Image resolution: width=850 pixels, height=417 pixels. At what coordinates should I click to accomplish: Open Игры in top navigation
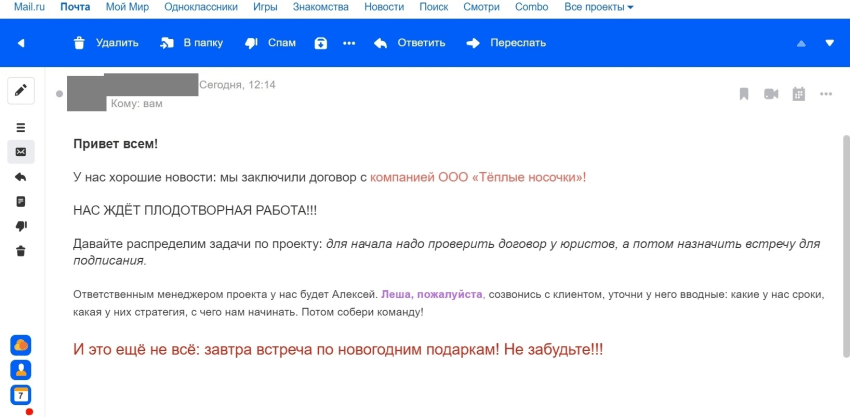pos(265,7)
